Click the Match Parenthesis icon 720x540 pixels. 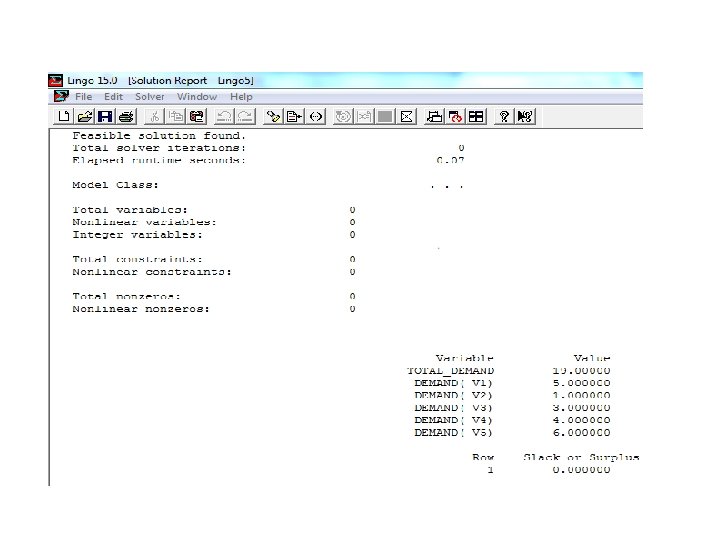pyautogui.click(x=316, y=117)
